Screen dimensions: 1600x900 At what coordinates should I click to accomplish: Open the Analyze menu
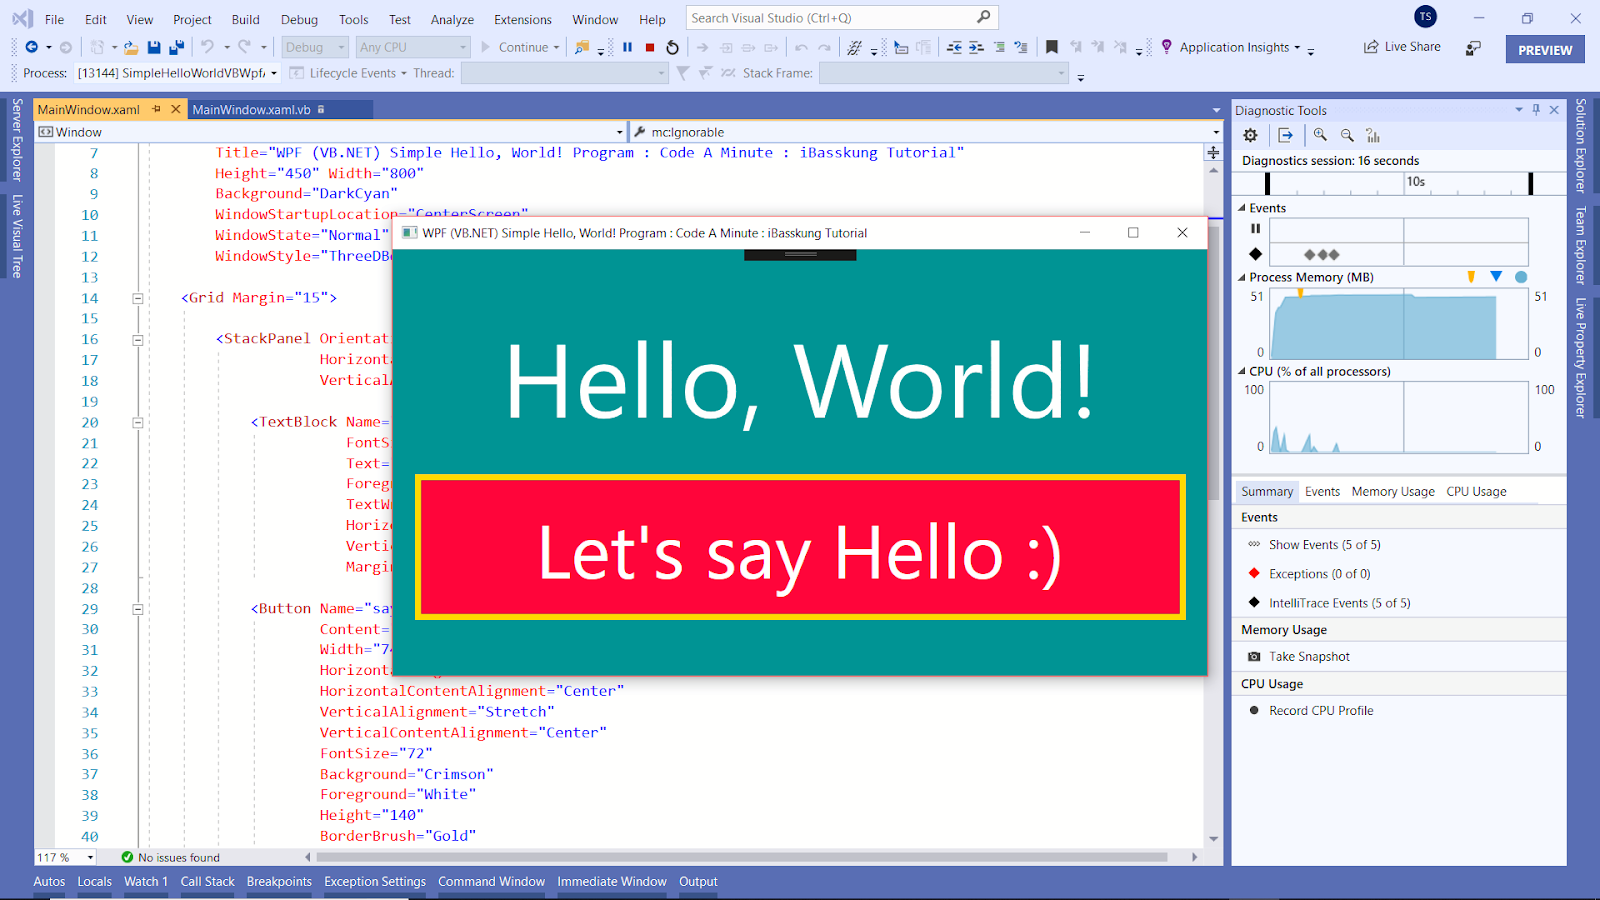coord(452,19)
